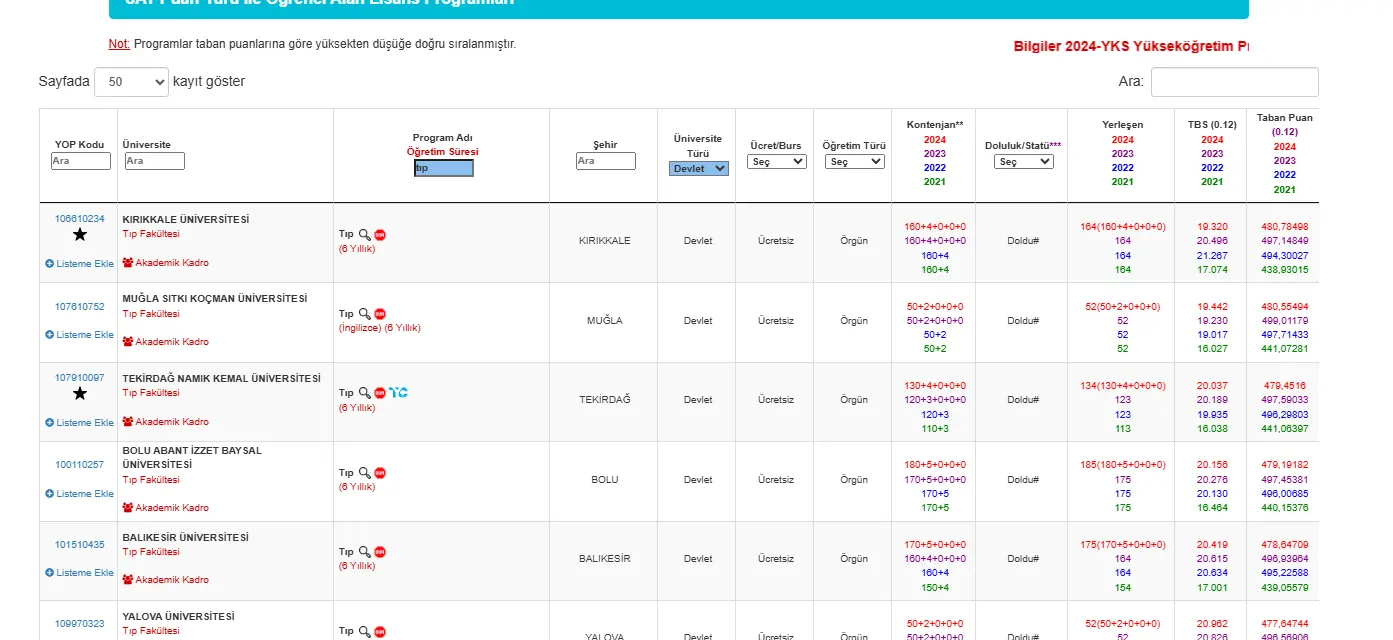Open magnifier icon for Muğla Sıtkı Koçman Tıp
The height and width of the screenshot is (640, 1393).
(x=365, y=313)
